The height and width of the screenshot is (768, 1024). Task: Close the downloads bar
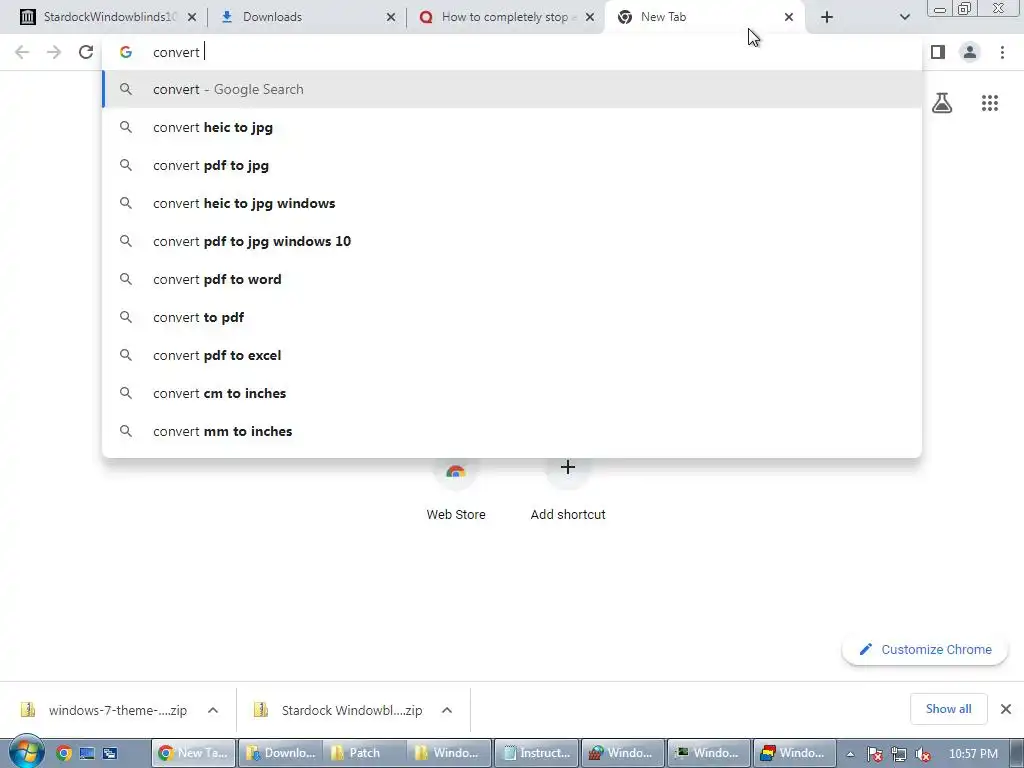coord(1006,709)
